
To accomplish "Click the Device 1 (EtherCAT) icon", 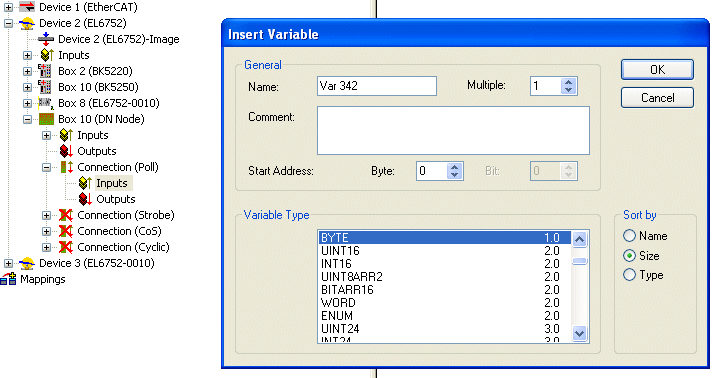I will (x=27, y=7).
